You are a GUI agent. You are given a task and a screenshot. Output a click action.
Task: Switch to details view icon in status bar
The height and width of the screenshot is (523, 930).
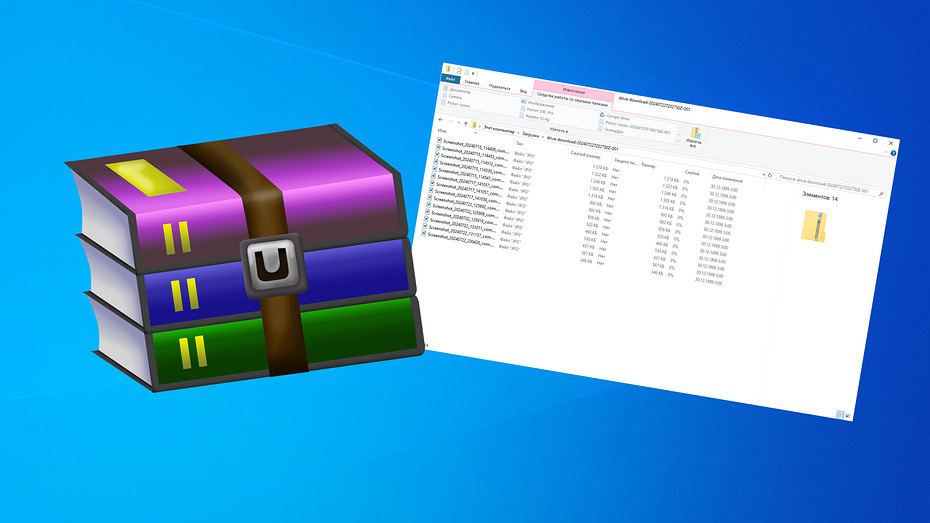point(840,414)
